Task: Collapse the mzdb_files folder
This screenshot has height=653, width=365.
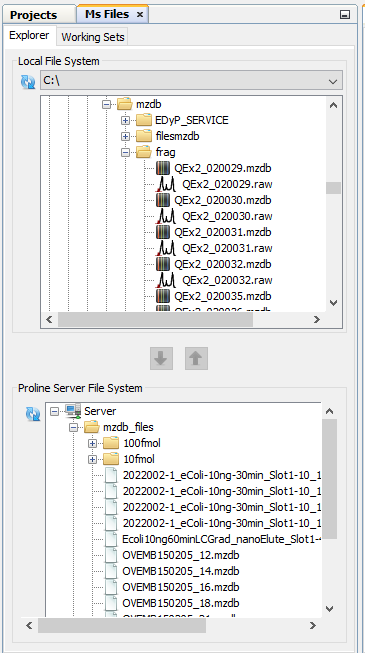Action: pyautogui.click(x=74, y=427)
